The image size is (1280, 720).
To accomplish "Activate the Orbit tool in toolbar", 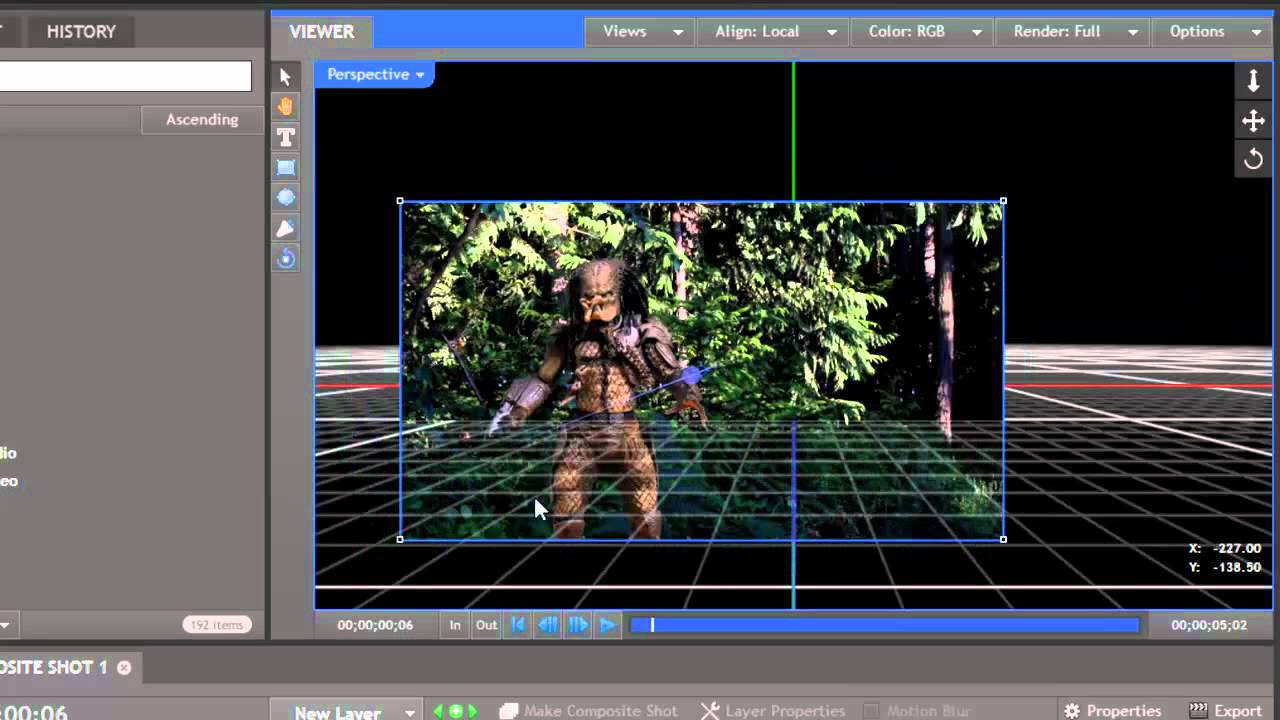I will pyautogui.click(x=285, y=259).
